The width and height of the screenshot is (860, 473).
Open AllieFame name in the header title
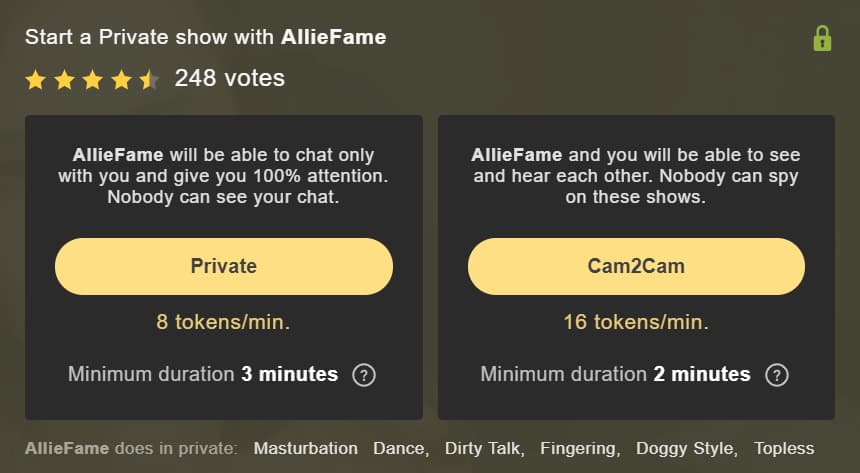(333, 37)
